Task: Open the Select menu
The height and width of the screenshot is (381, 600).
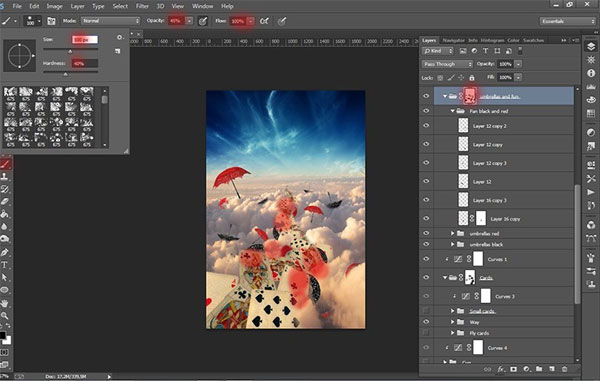Action: click(120, 6)
